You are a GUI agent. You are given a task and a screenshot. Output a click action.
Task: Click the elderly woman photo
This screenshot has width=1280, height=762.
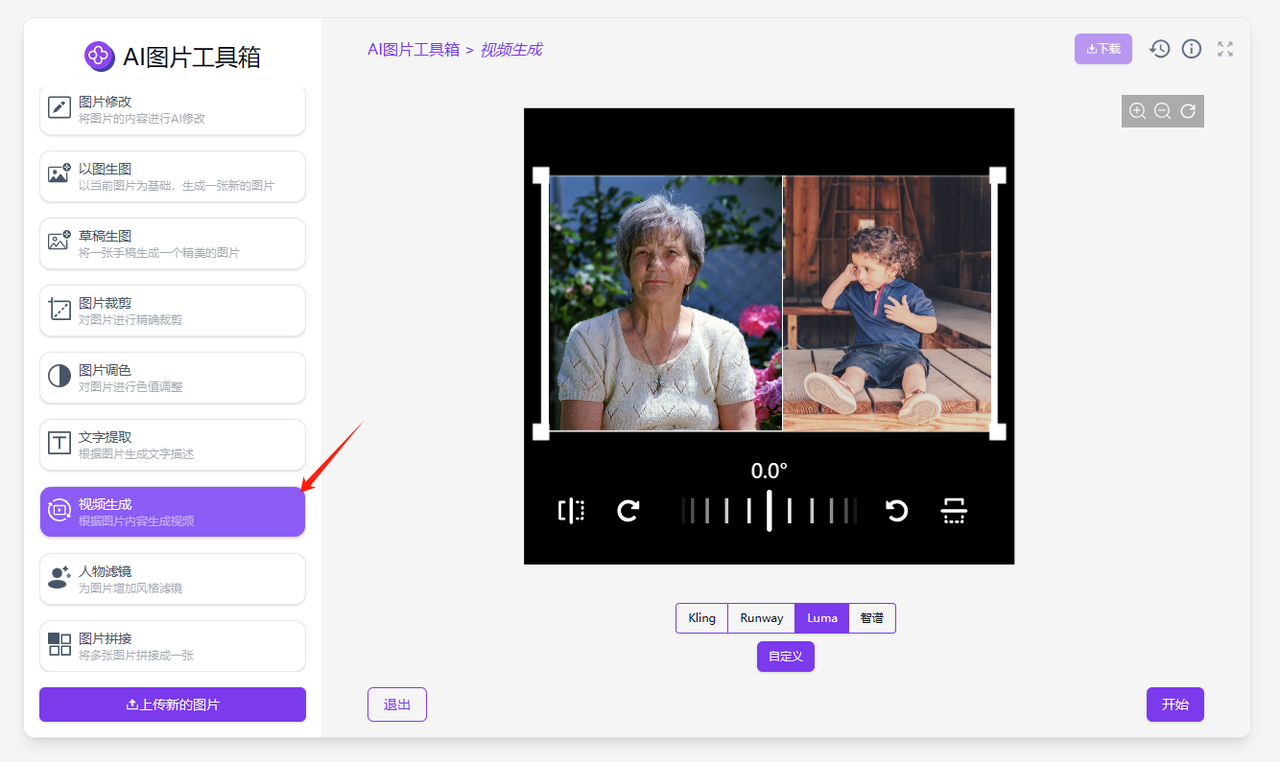pyautogui.click(x=666, y=304)
